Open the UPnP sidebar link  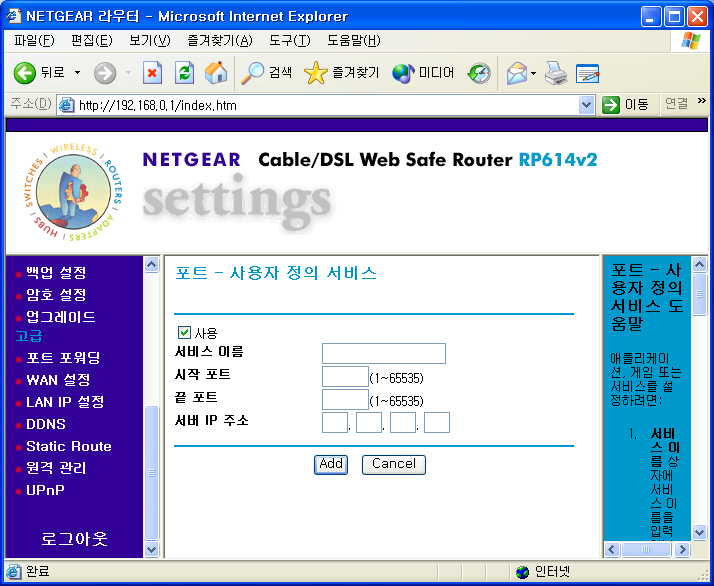[45, 490]
